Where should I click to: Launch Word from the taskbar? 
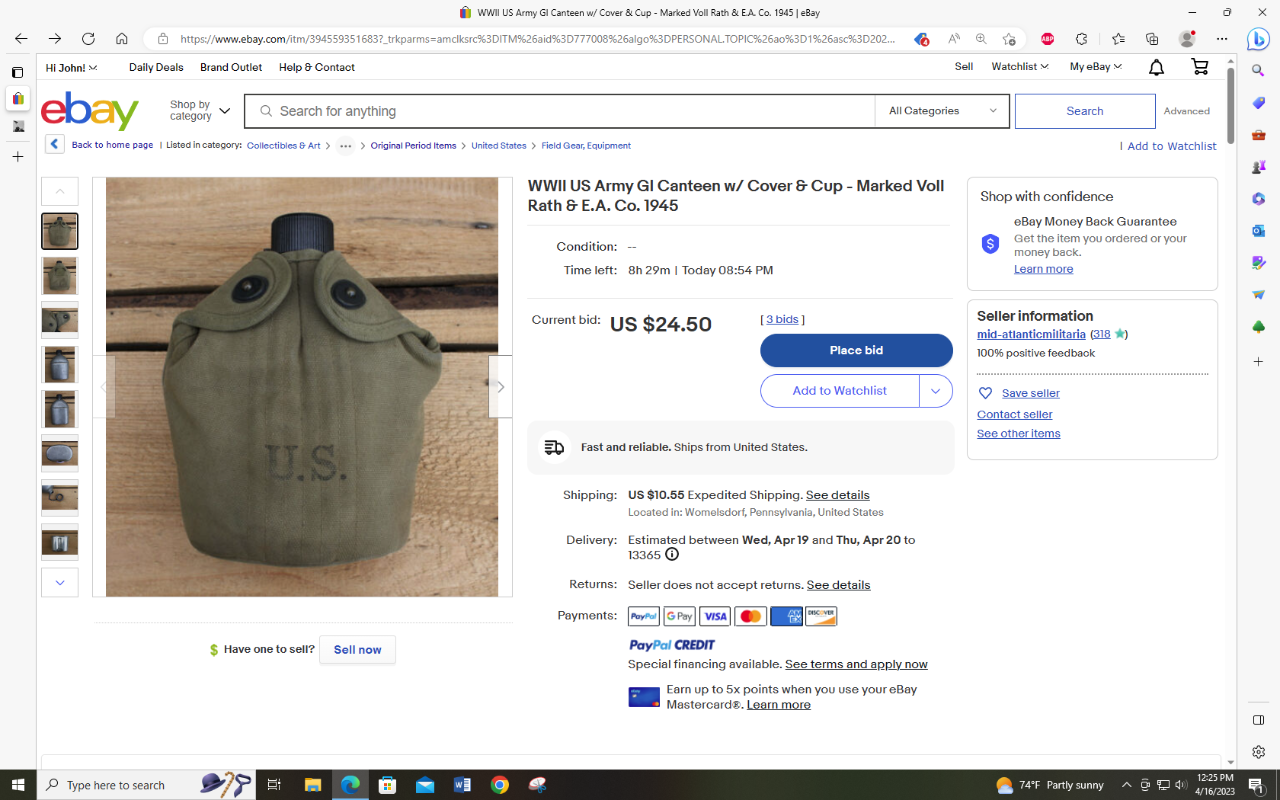point(461,784)
